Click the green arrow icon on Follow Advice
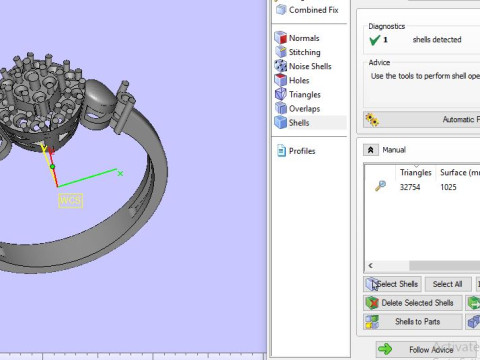This screenshot has height=360, width=480. pyautogui.click(x=385, y=349)
